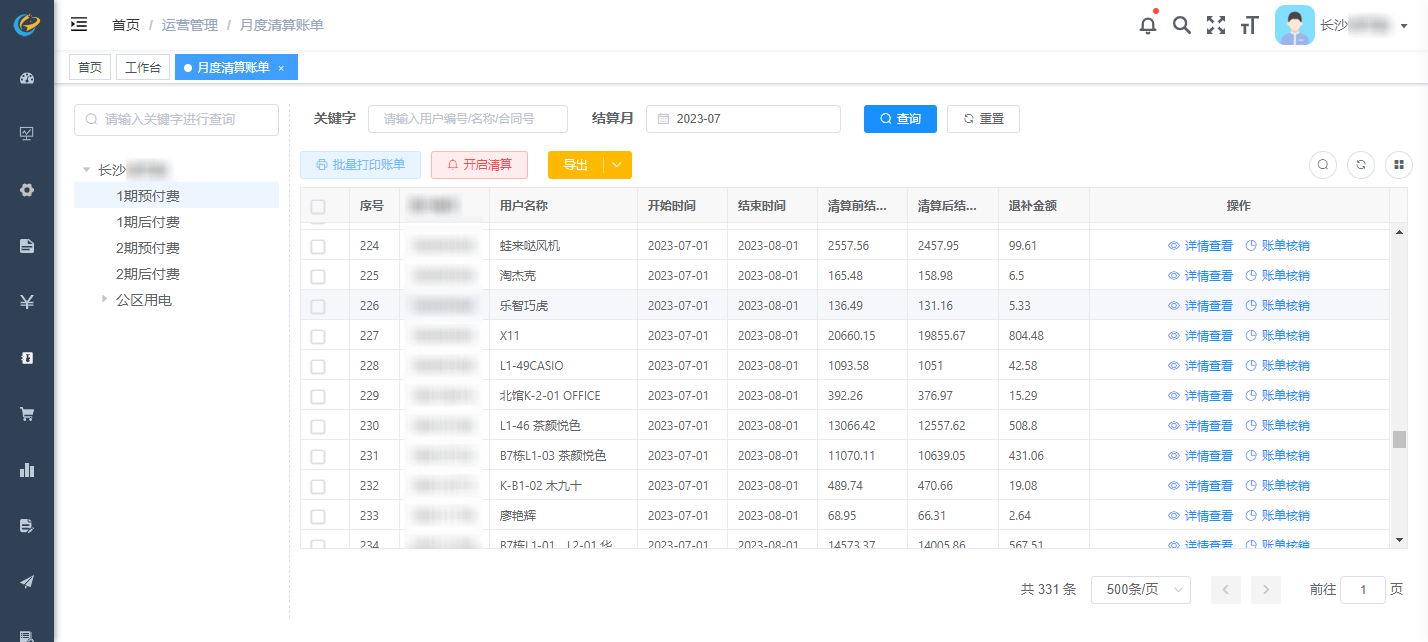
Task: Select 2期预付费 in the tree
Action: [148, 248]
